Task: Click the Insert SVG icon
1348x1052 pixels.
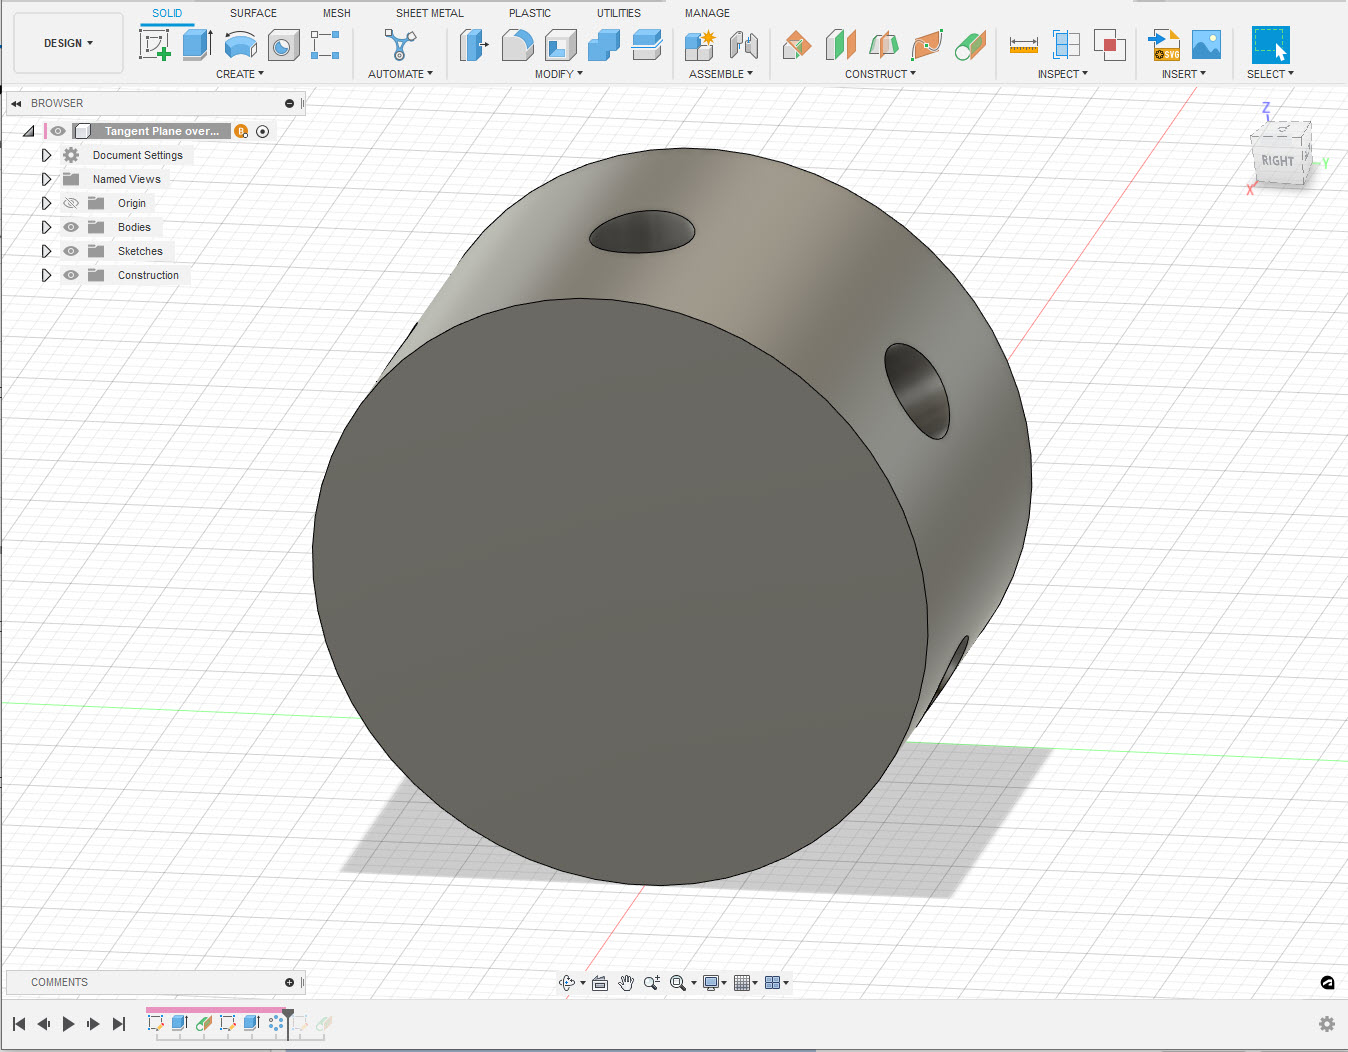Action: click(x=1163, y=45)
